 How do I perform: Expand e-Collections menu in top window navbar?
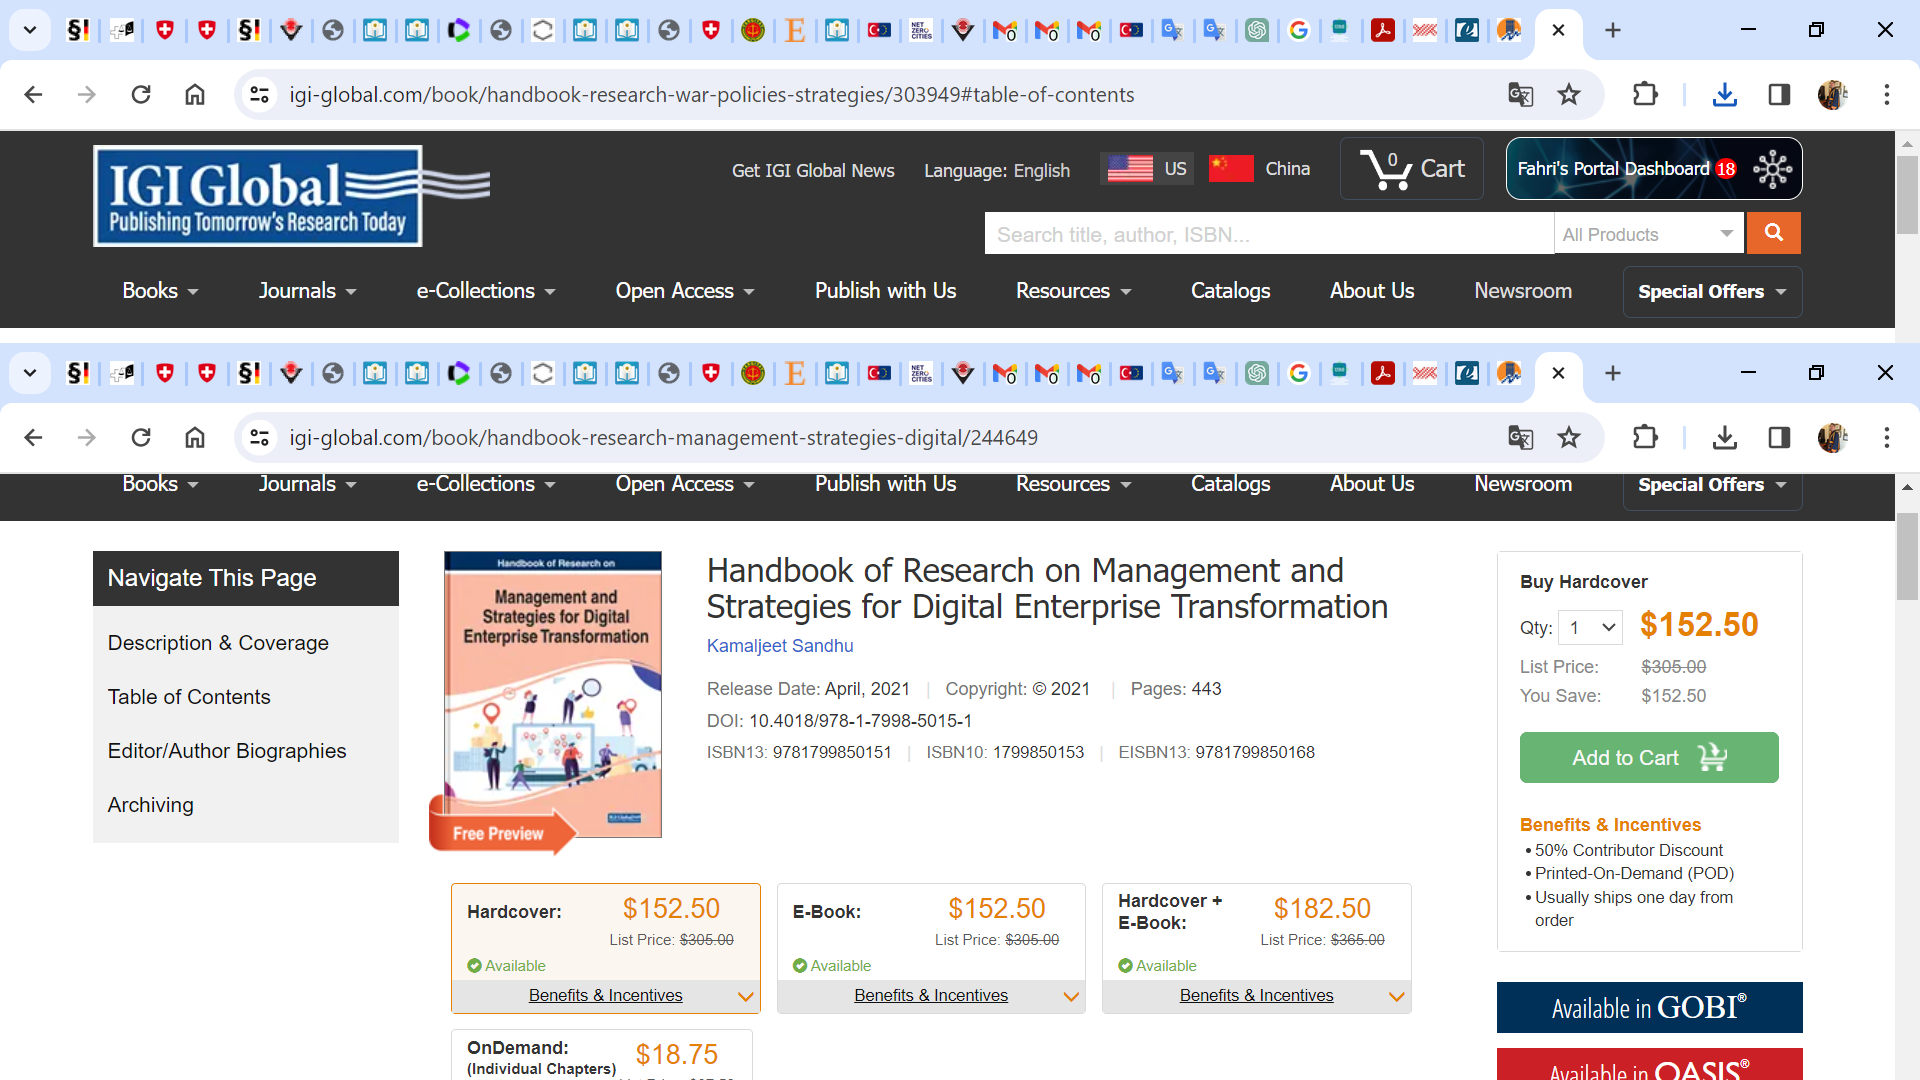(x=485, y=291)
